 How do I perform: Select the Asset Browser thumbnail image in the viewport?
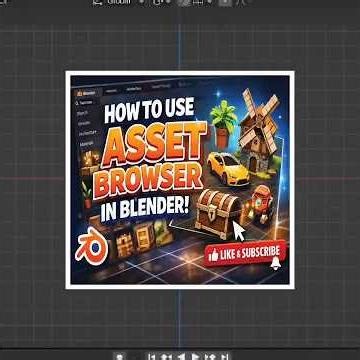tap(180, 180)
